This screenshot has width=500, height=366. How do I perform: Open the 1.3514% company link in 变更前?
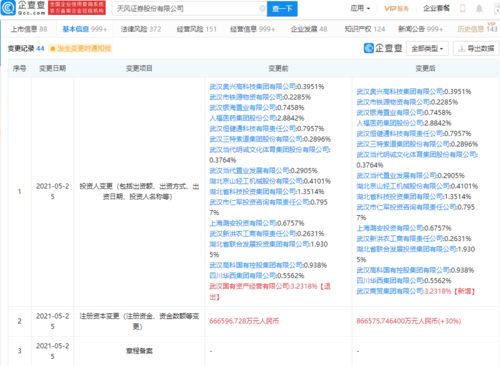pyautogui.click(x=253, y=192)
